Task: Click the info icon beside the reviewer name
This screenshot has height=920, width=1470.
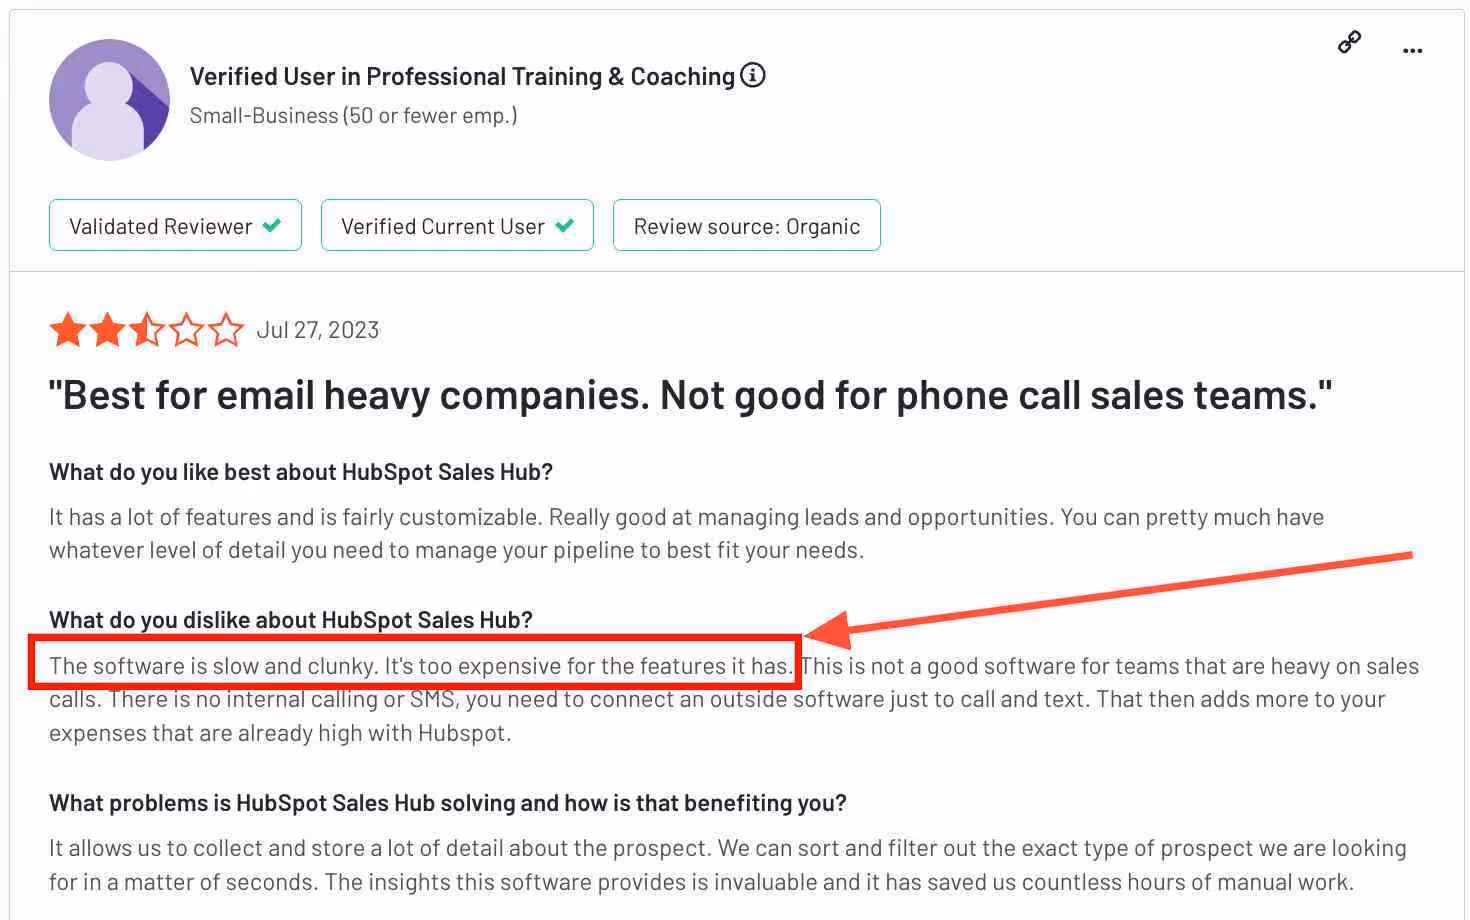Action: [x=753, y=75]
